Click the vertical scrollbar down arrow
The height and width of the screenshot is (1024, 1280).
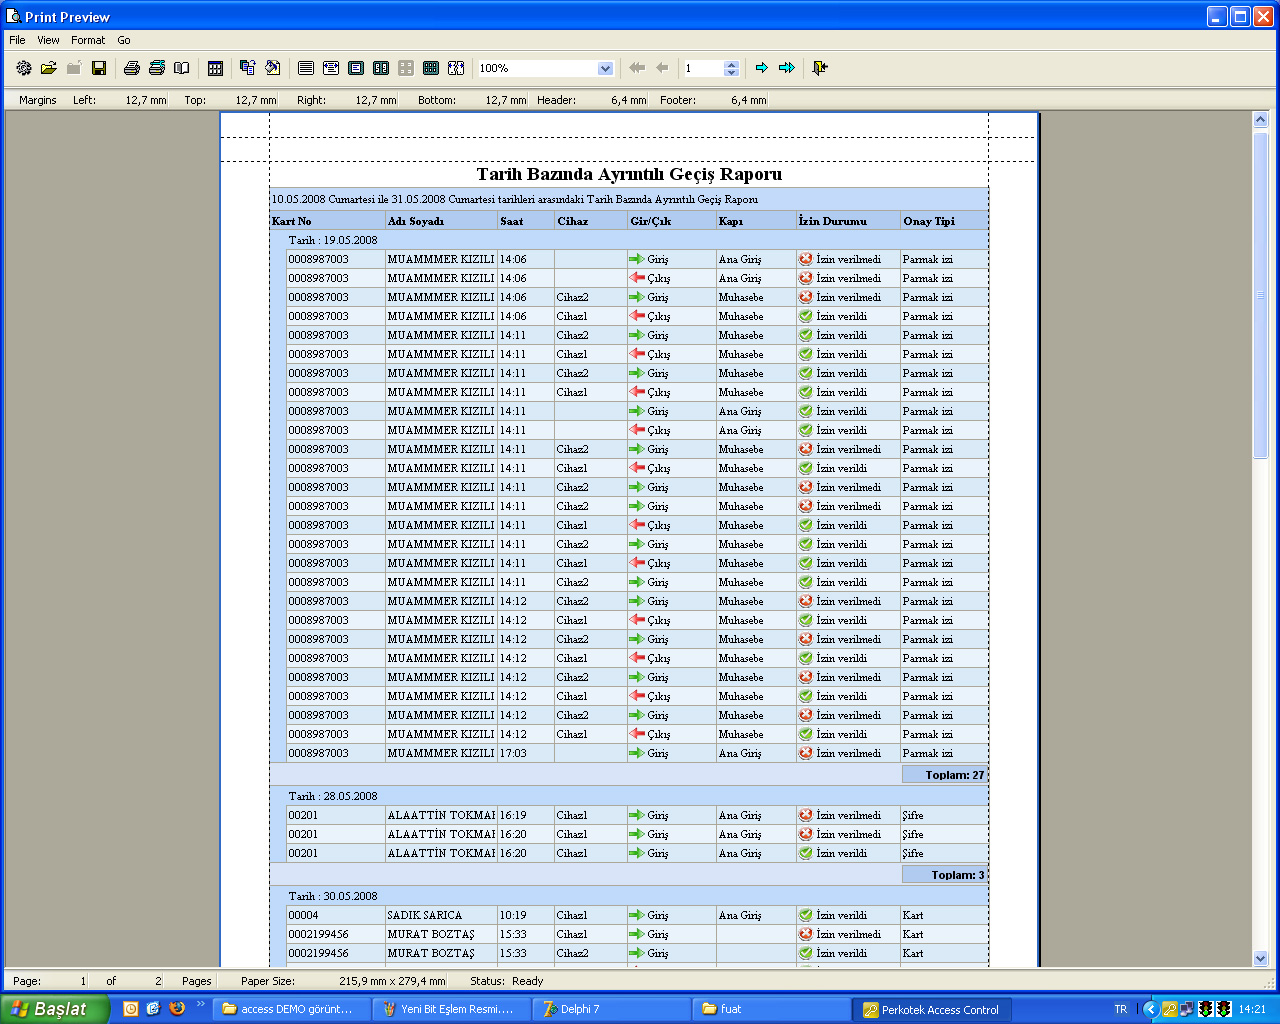(x=1260, y=958)
